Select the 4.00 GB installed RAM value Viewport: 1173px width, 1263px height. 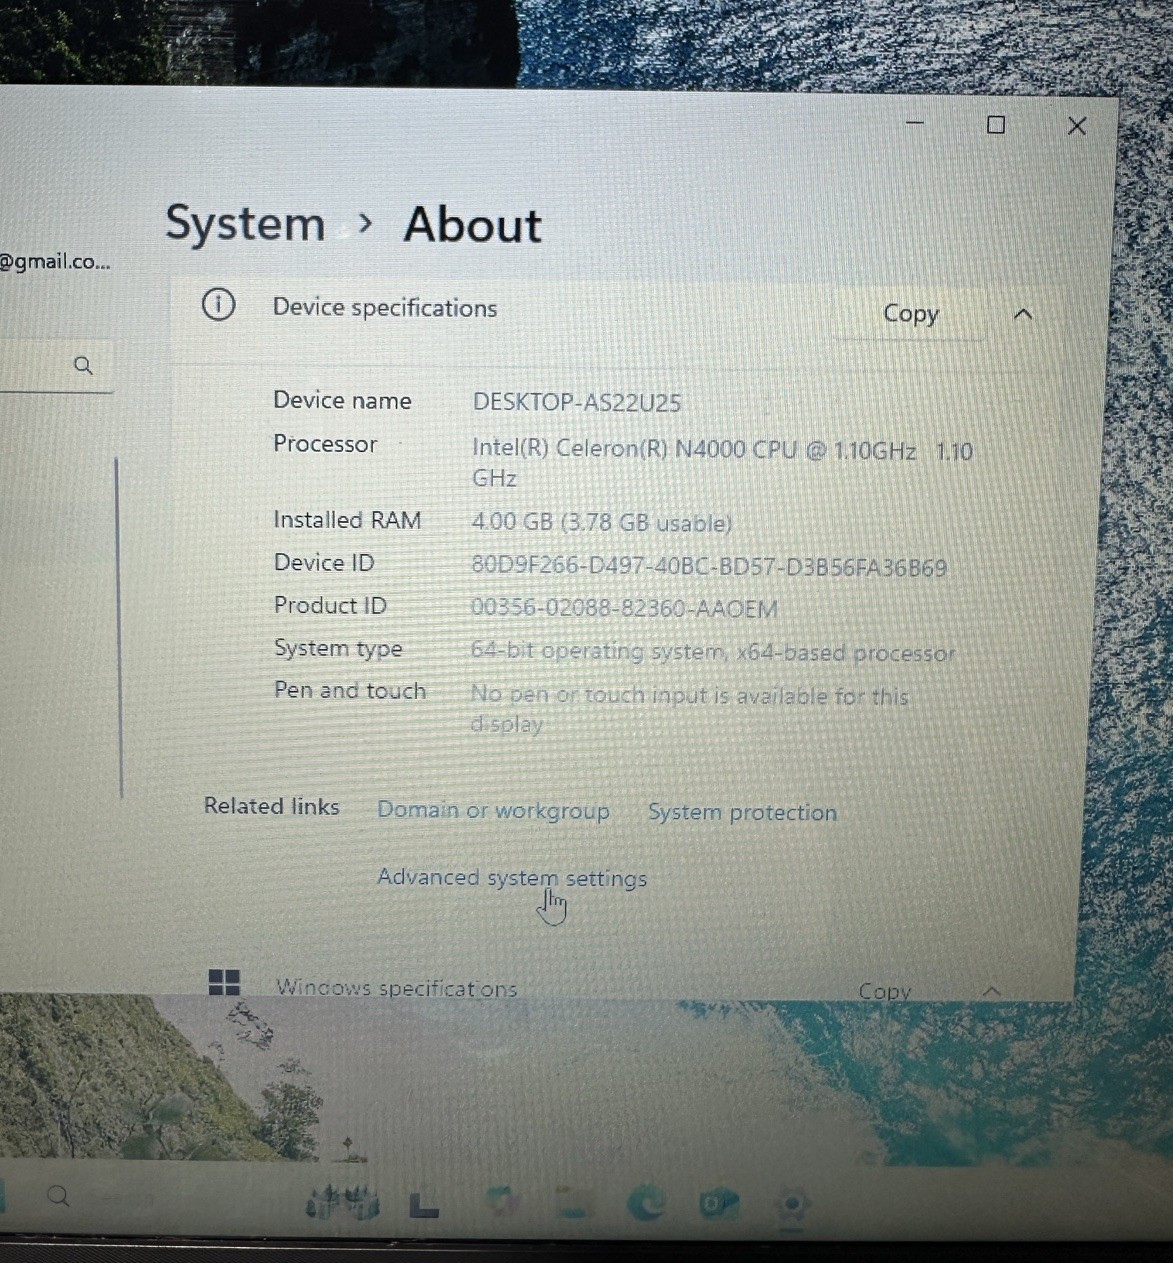601,522
